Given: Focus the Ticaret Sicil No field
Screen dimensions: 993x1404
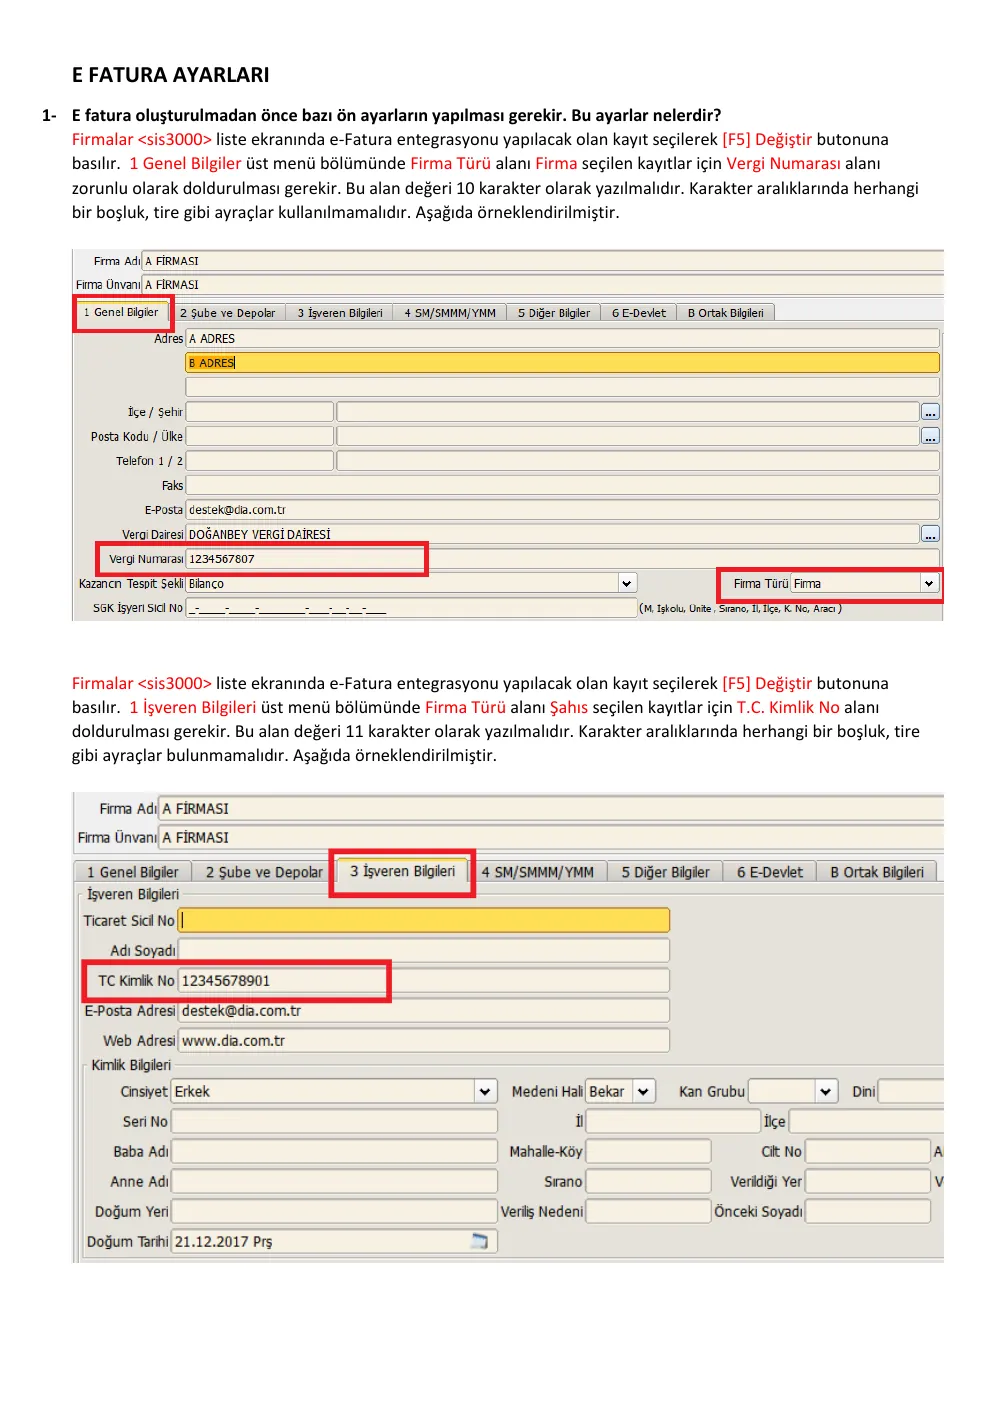Looking at the screenshot, I should 424,920.
